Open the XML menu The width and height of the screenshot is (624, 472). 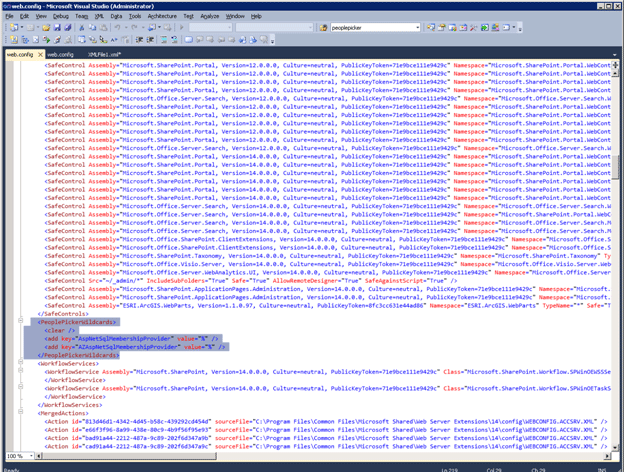point(99,16)
